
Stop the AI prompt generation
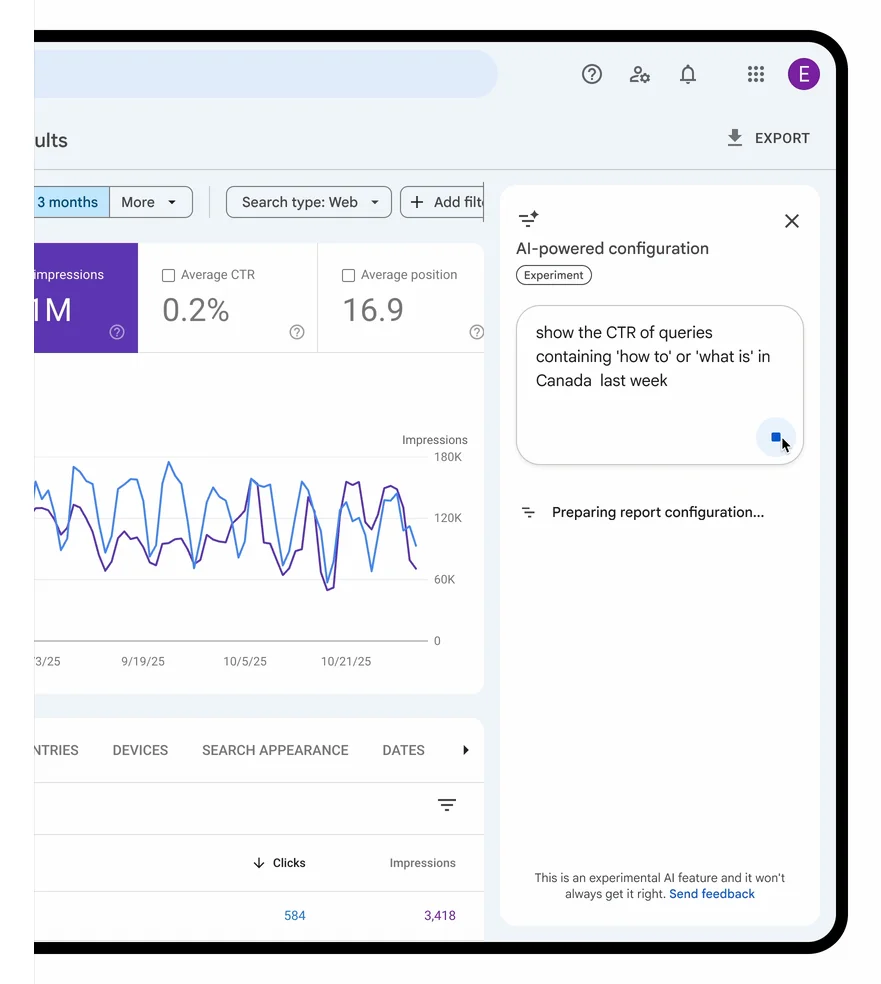(776, 438)
